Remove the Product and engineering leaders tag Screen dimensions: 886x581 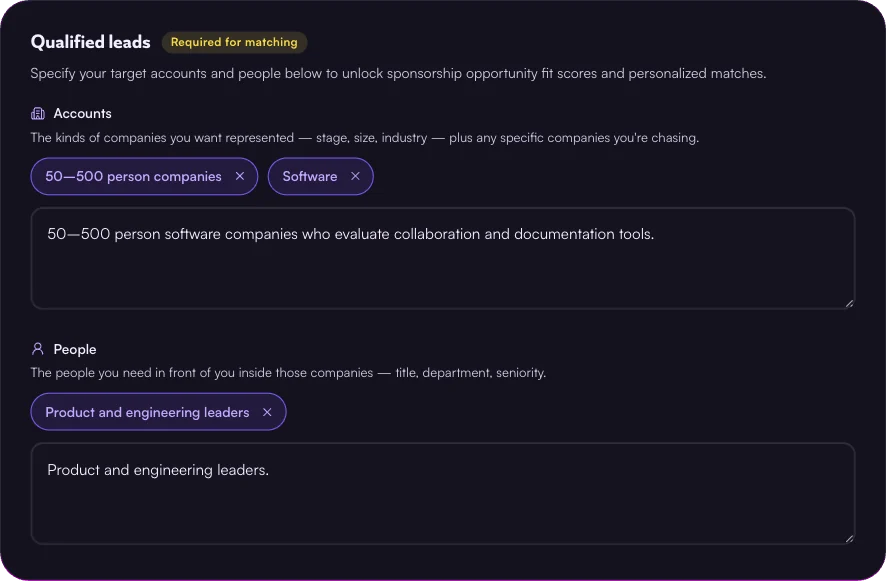click(267, 412)
